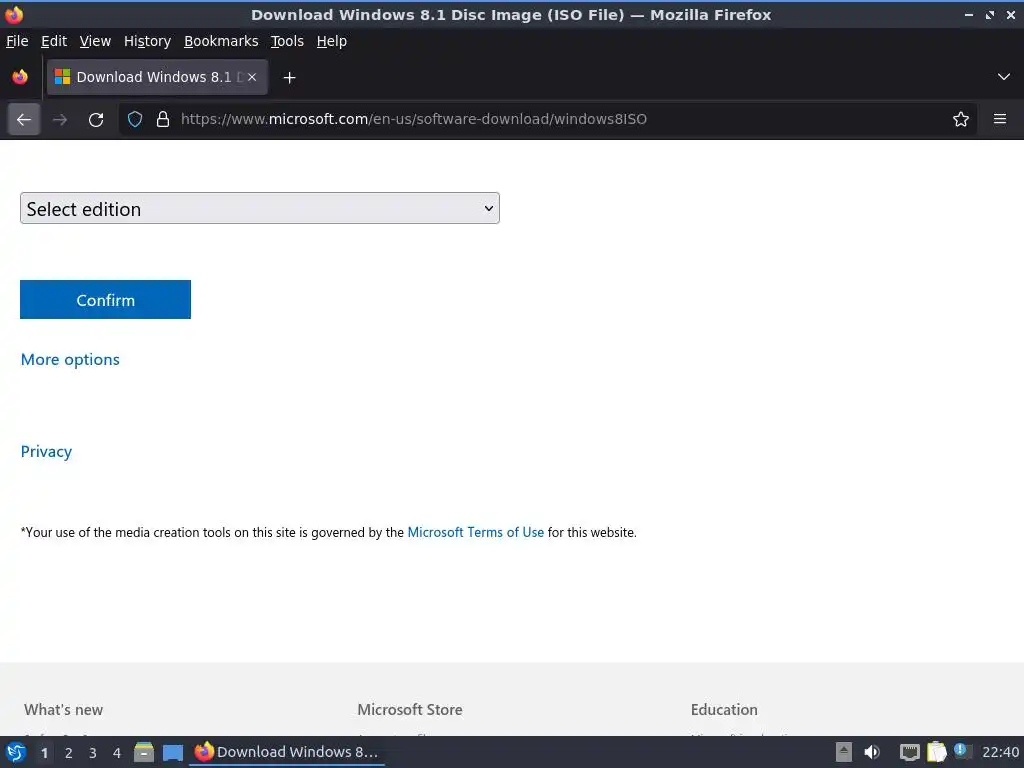Screen dimensions: 1024x768
Task: Open update notifier tray icon
Action: tap(961, 750)
